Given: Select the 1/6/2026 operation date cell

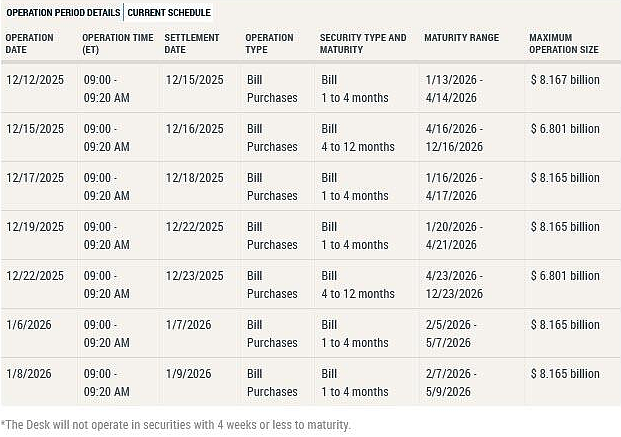Looking at the screenshot, I should pos(29,325).
